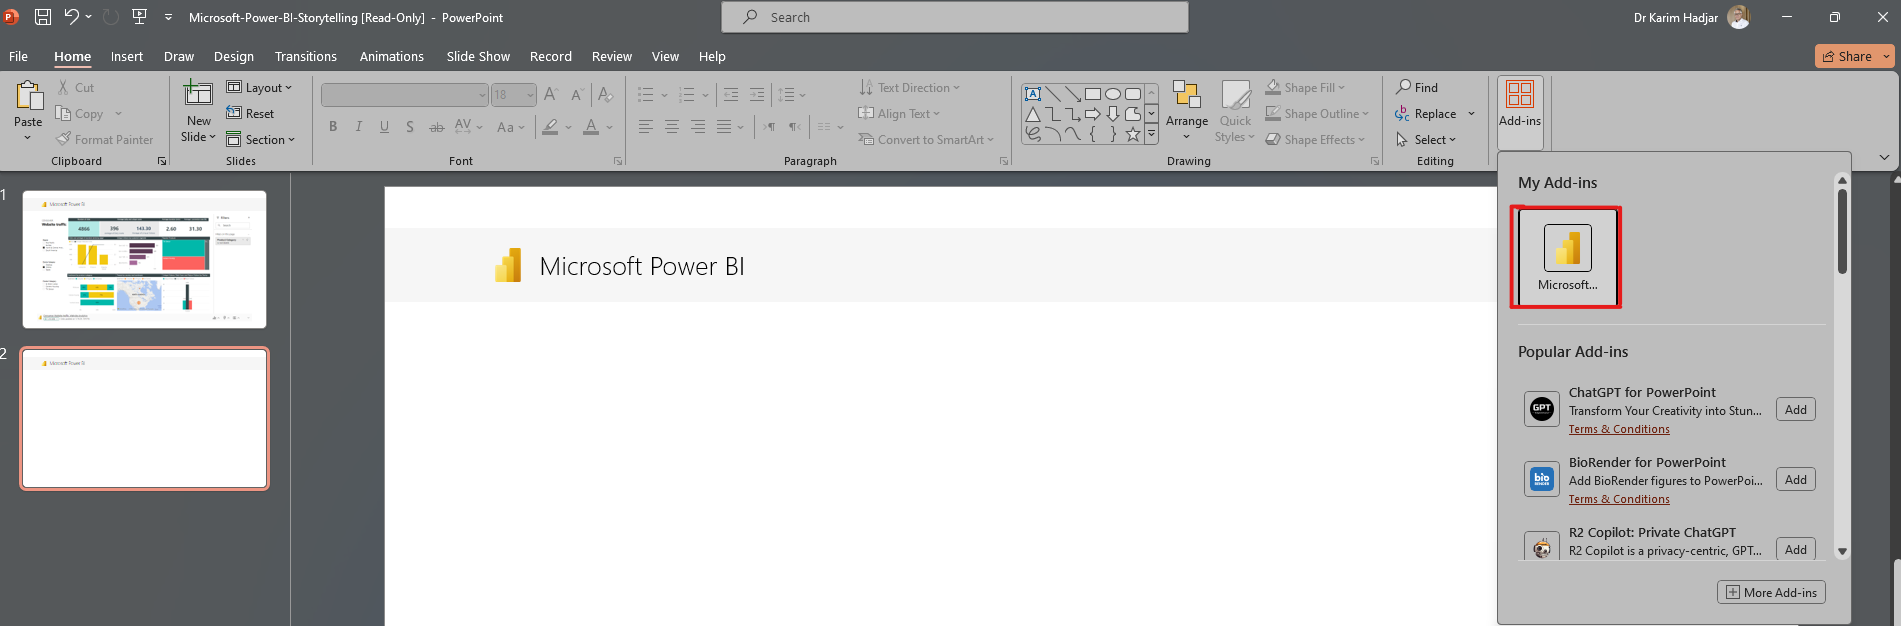The width and height of the screenshot is (1901, 626).
Task: Toggle Underline formatting
Action: (384, 127)
